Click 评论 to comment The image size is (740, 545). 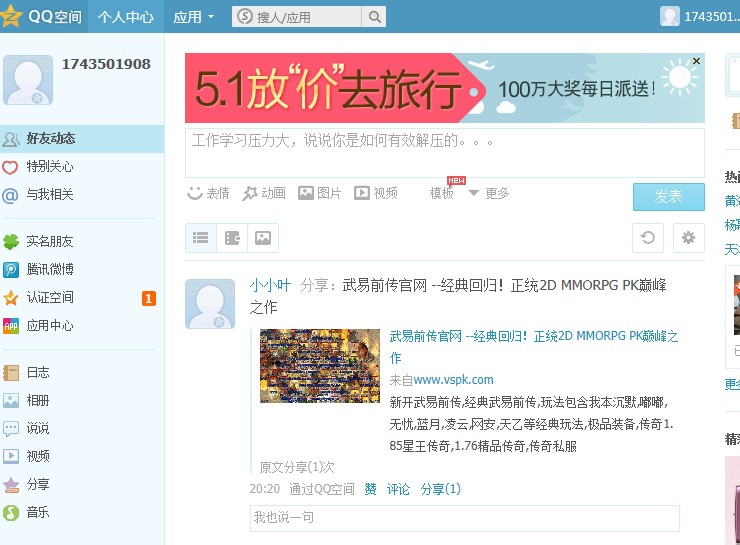pos(398,489)
